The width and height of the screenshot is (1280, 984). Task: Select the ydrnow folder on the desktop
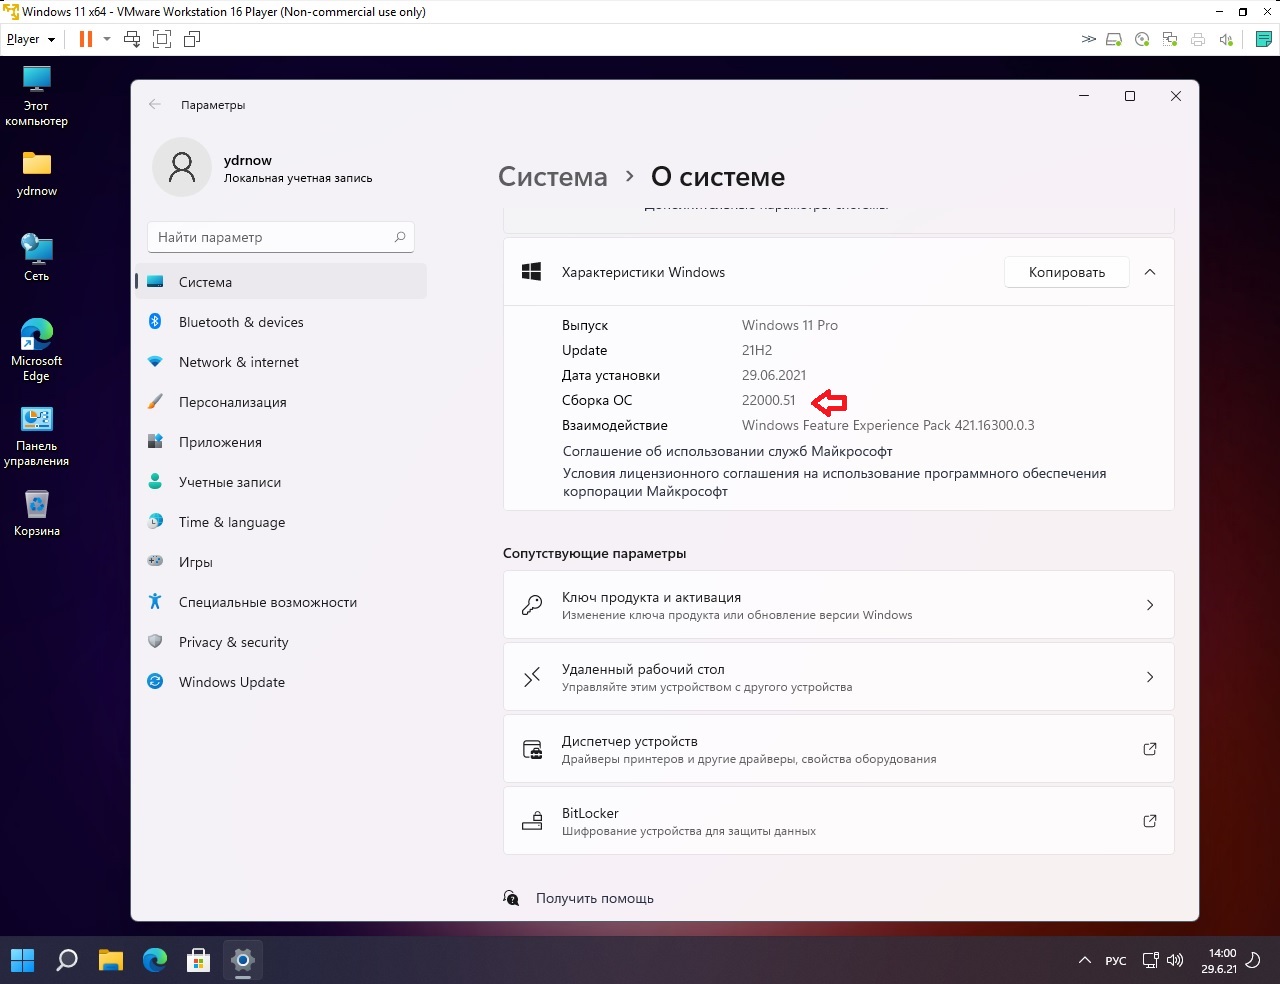point(37,173)
